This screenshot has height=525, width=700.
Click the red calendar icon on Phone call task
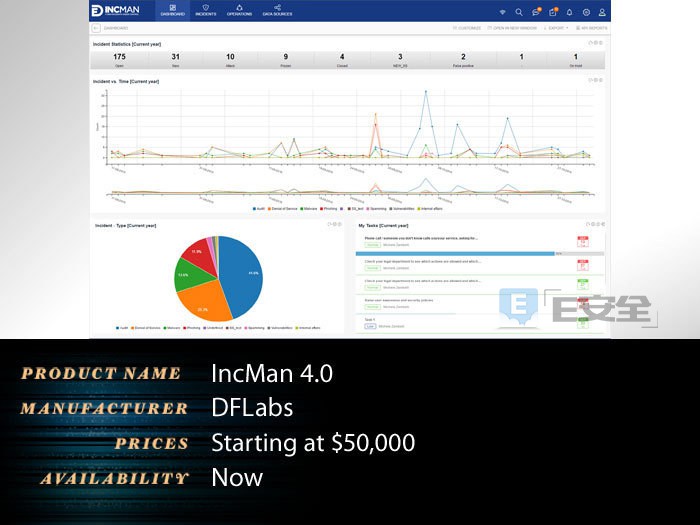click(583, 242)
